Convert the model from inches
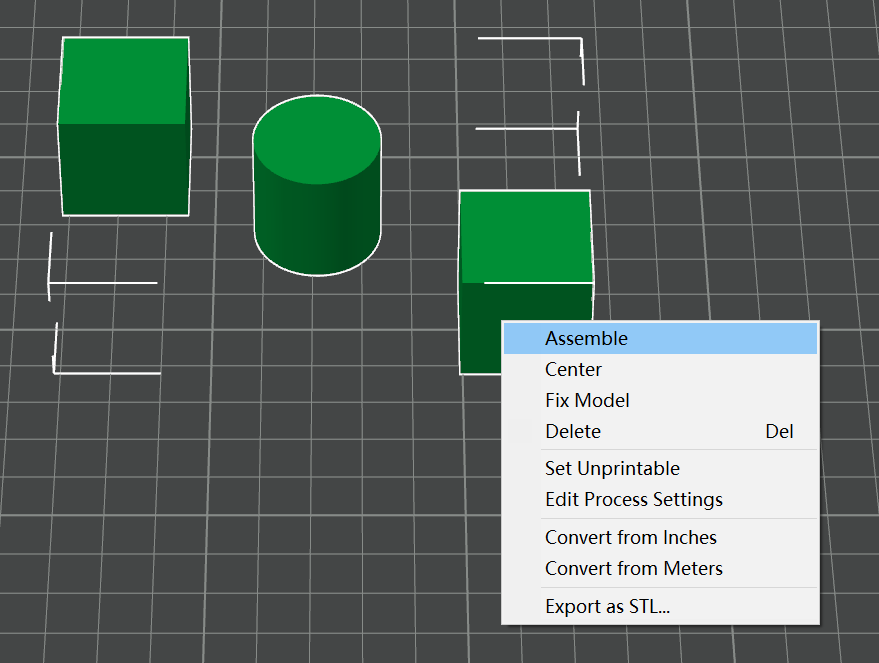The height and width of the screenshot is (663, 879). pos(630,537)
